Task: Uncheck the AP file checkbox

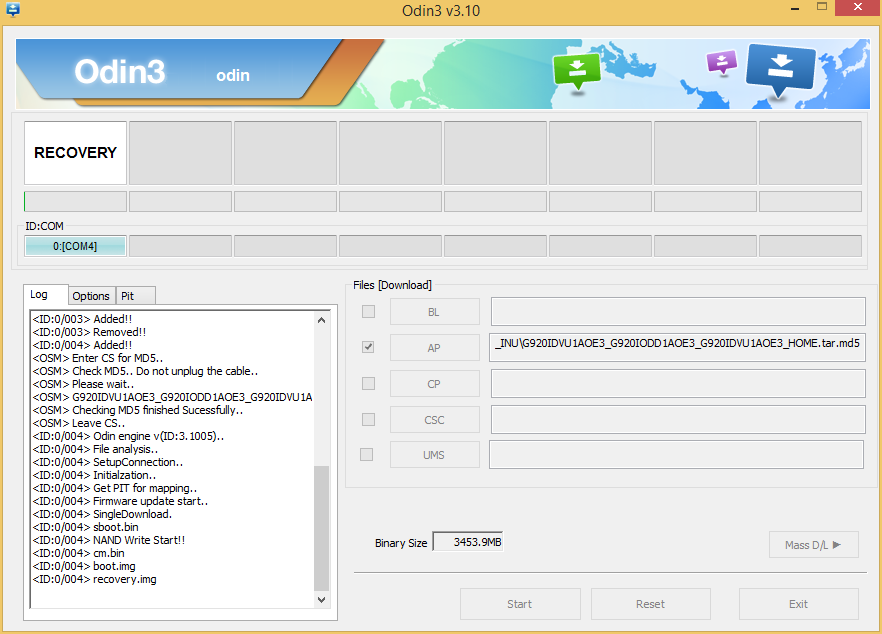Action: [x=368, y=347]
